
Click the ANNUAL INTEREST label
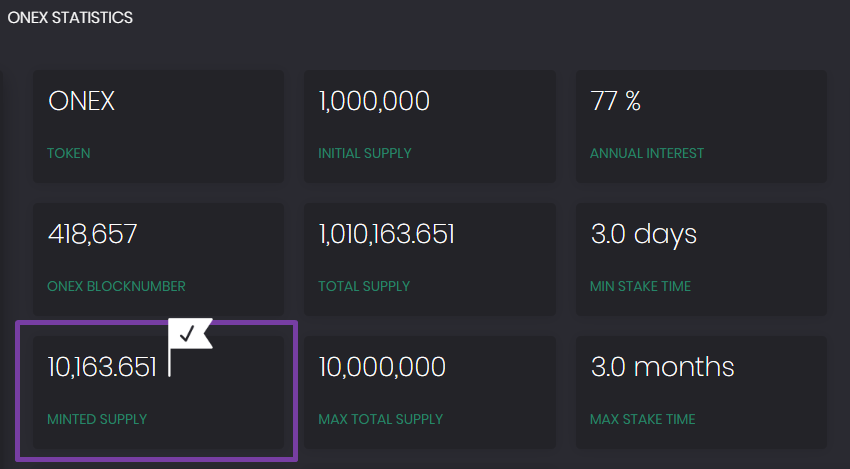pyautogui.click(x=647, y=153)
